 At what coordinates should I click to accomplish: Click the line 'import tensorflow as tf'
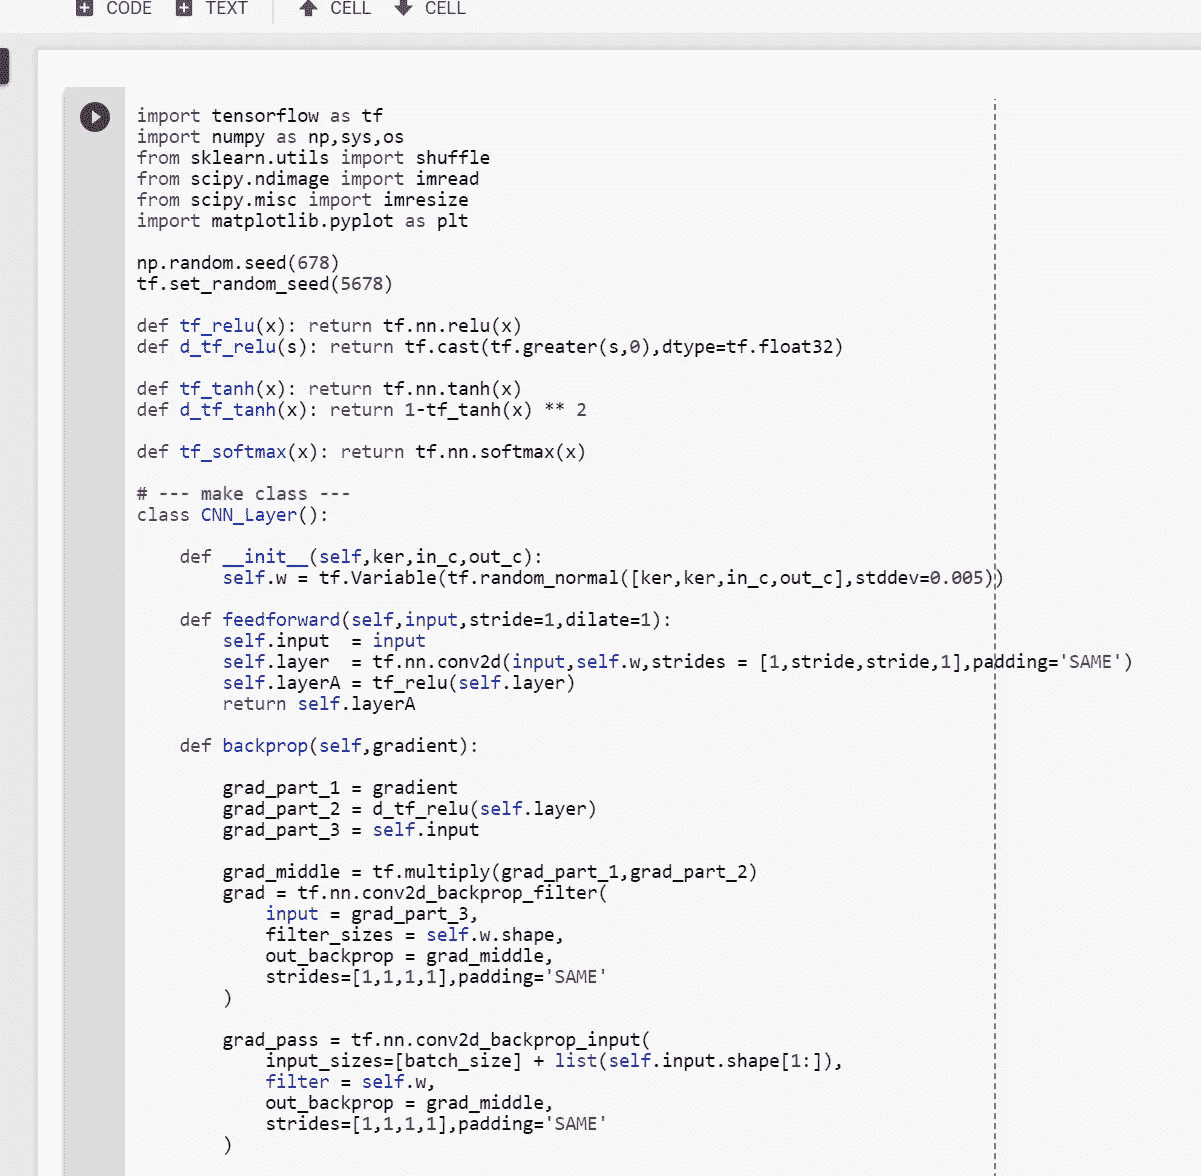click(260, 116)
